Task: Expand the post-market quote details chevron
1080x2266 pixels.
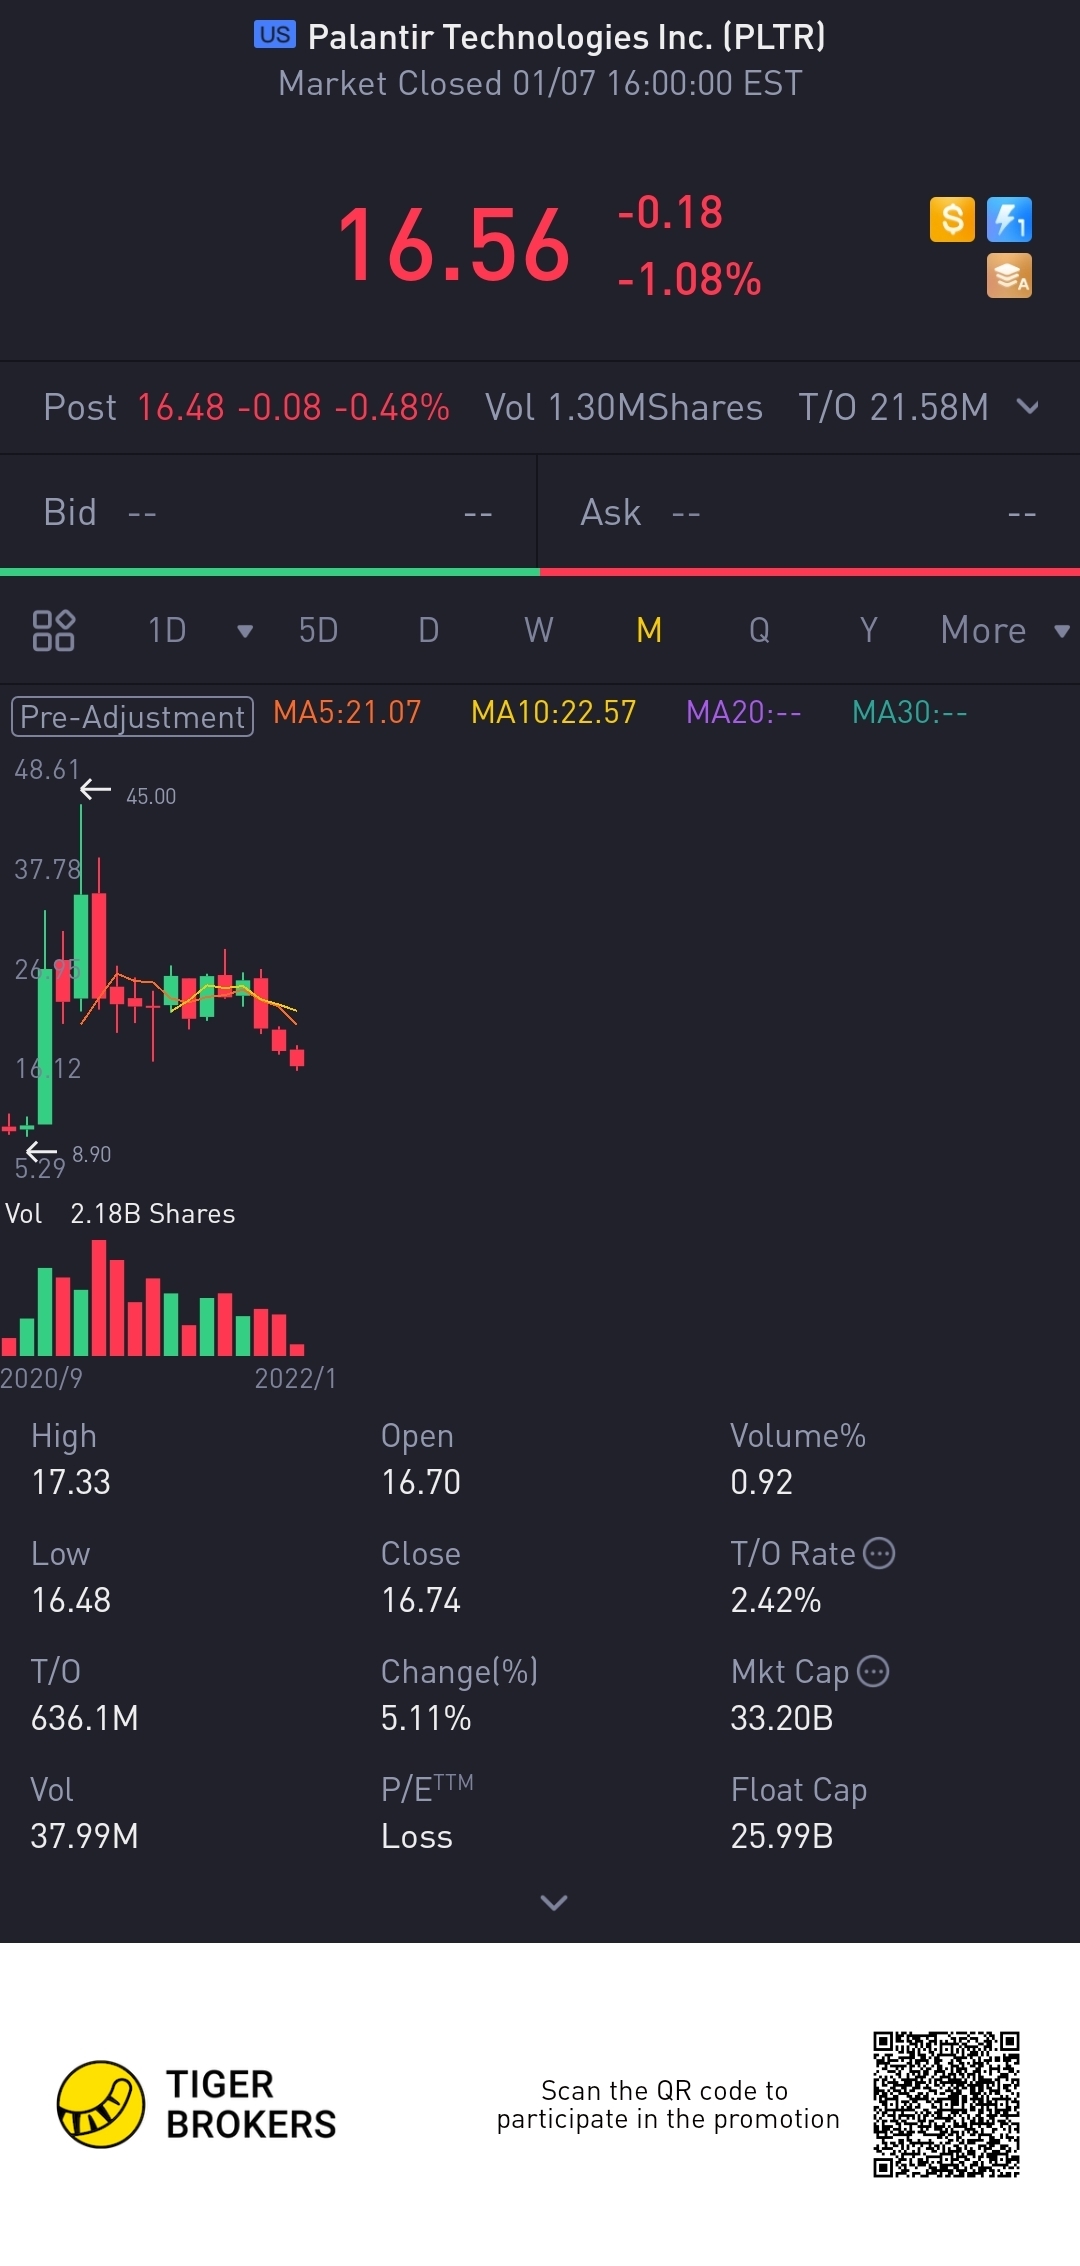Action: point(1027,407)
